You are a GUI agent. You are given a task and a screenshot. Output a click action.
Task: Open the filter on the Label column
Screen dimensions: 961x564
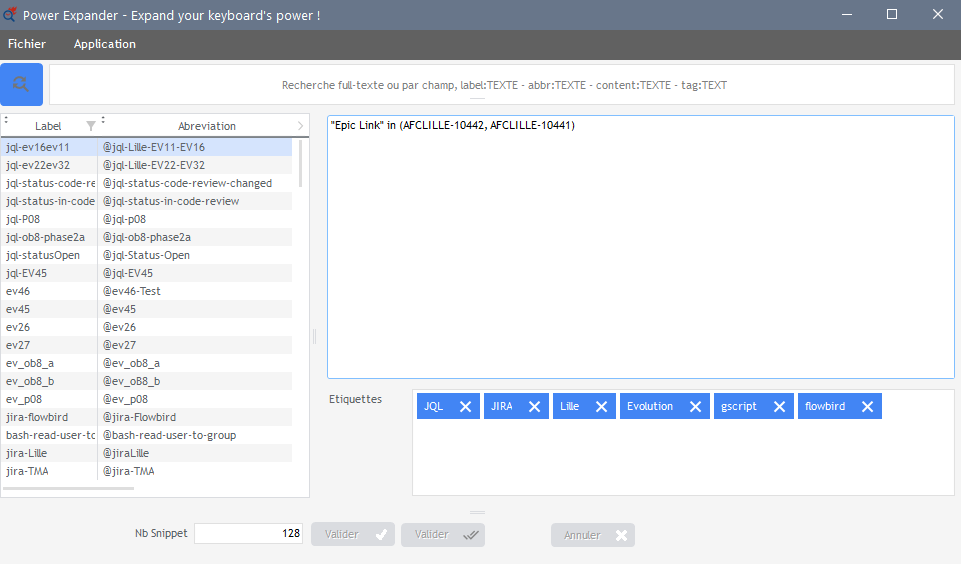pyautogui.click(x=91, y=126)
